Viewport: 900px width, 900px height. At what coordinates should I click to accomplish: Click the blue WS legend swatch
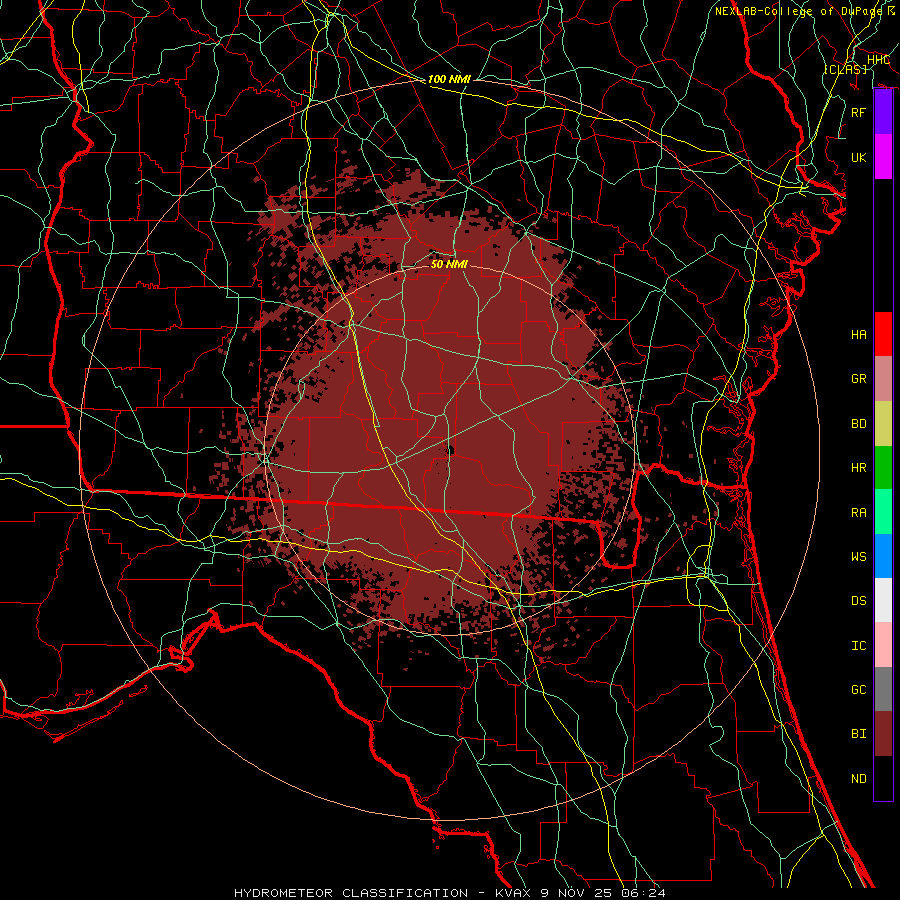(x=883, y=556)
